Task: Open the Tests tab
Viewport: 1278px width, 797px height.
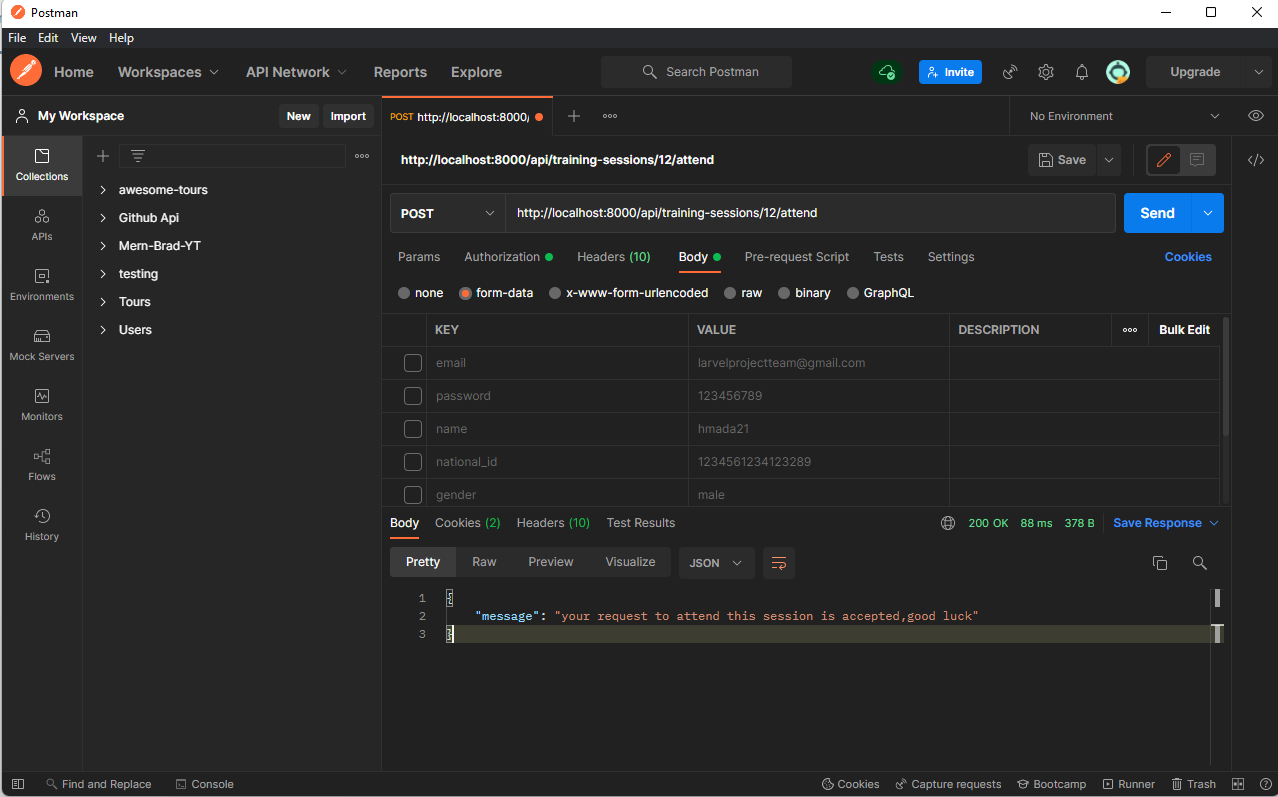Action: pyautogui.click(x=887, y=257)
